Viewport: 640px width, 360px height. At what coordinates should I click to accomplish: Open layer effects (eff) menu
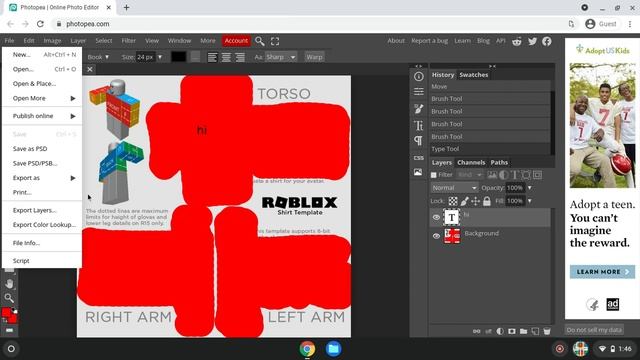[x=488, y=331]
